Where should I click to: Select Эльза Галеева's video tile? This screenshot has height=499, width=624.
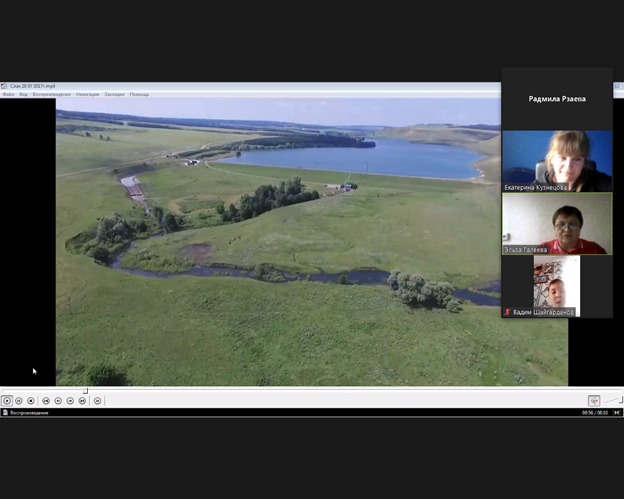tap(557, 223)
